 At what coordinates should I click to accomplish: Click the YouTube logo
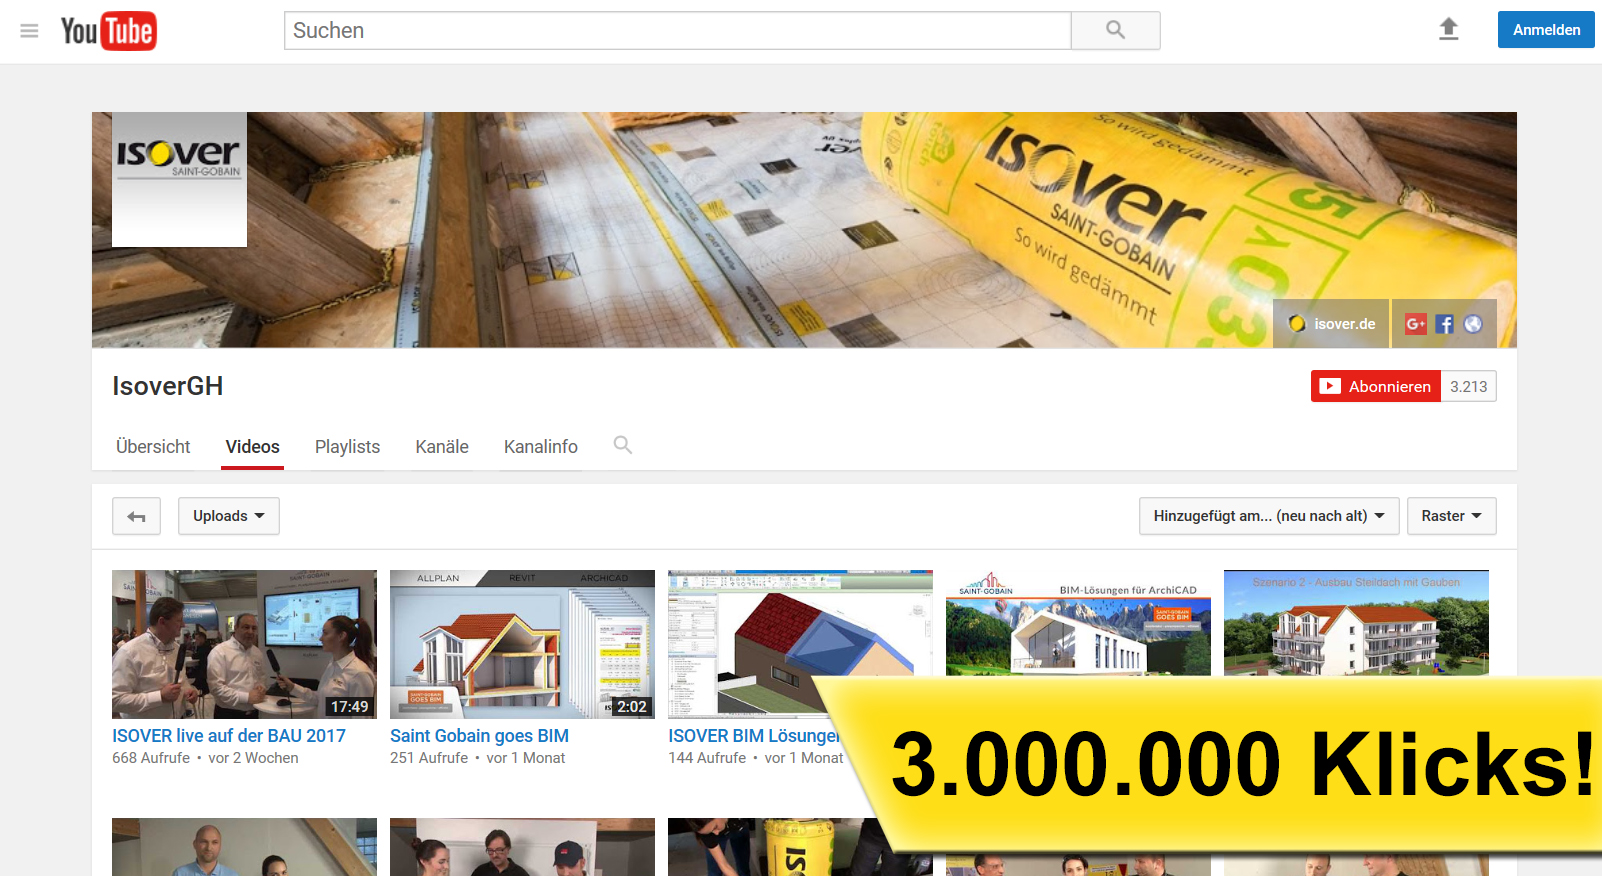(x=108, y=31)
